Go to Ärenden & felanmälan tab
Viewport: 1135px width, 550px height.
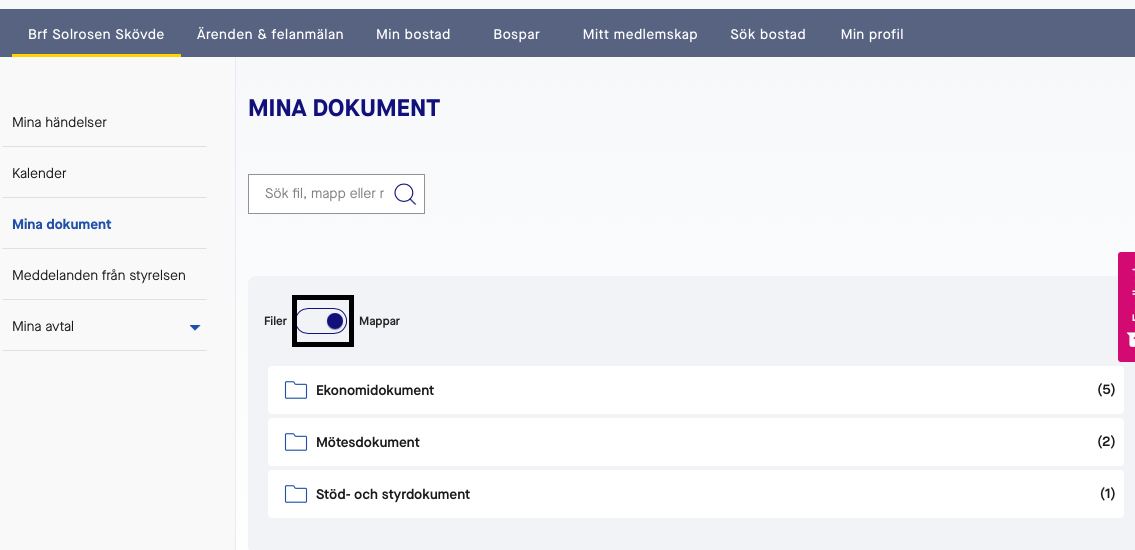270,34
